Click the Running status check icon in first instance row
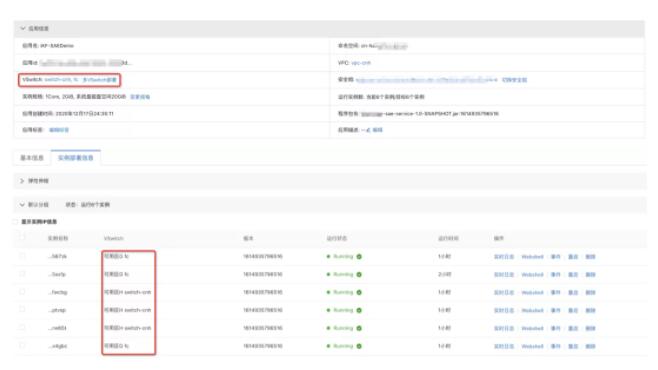 point(359,256)
